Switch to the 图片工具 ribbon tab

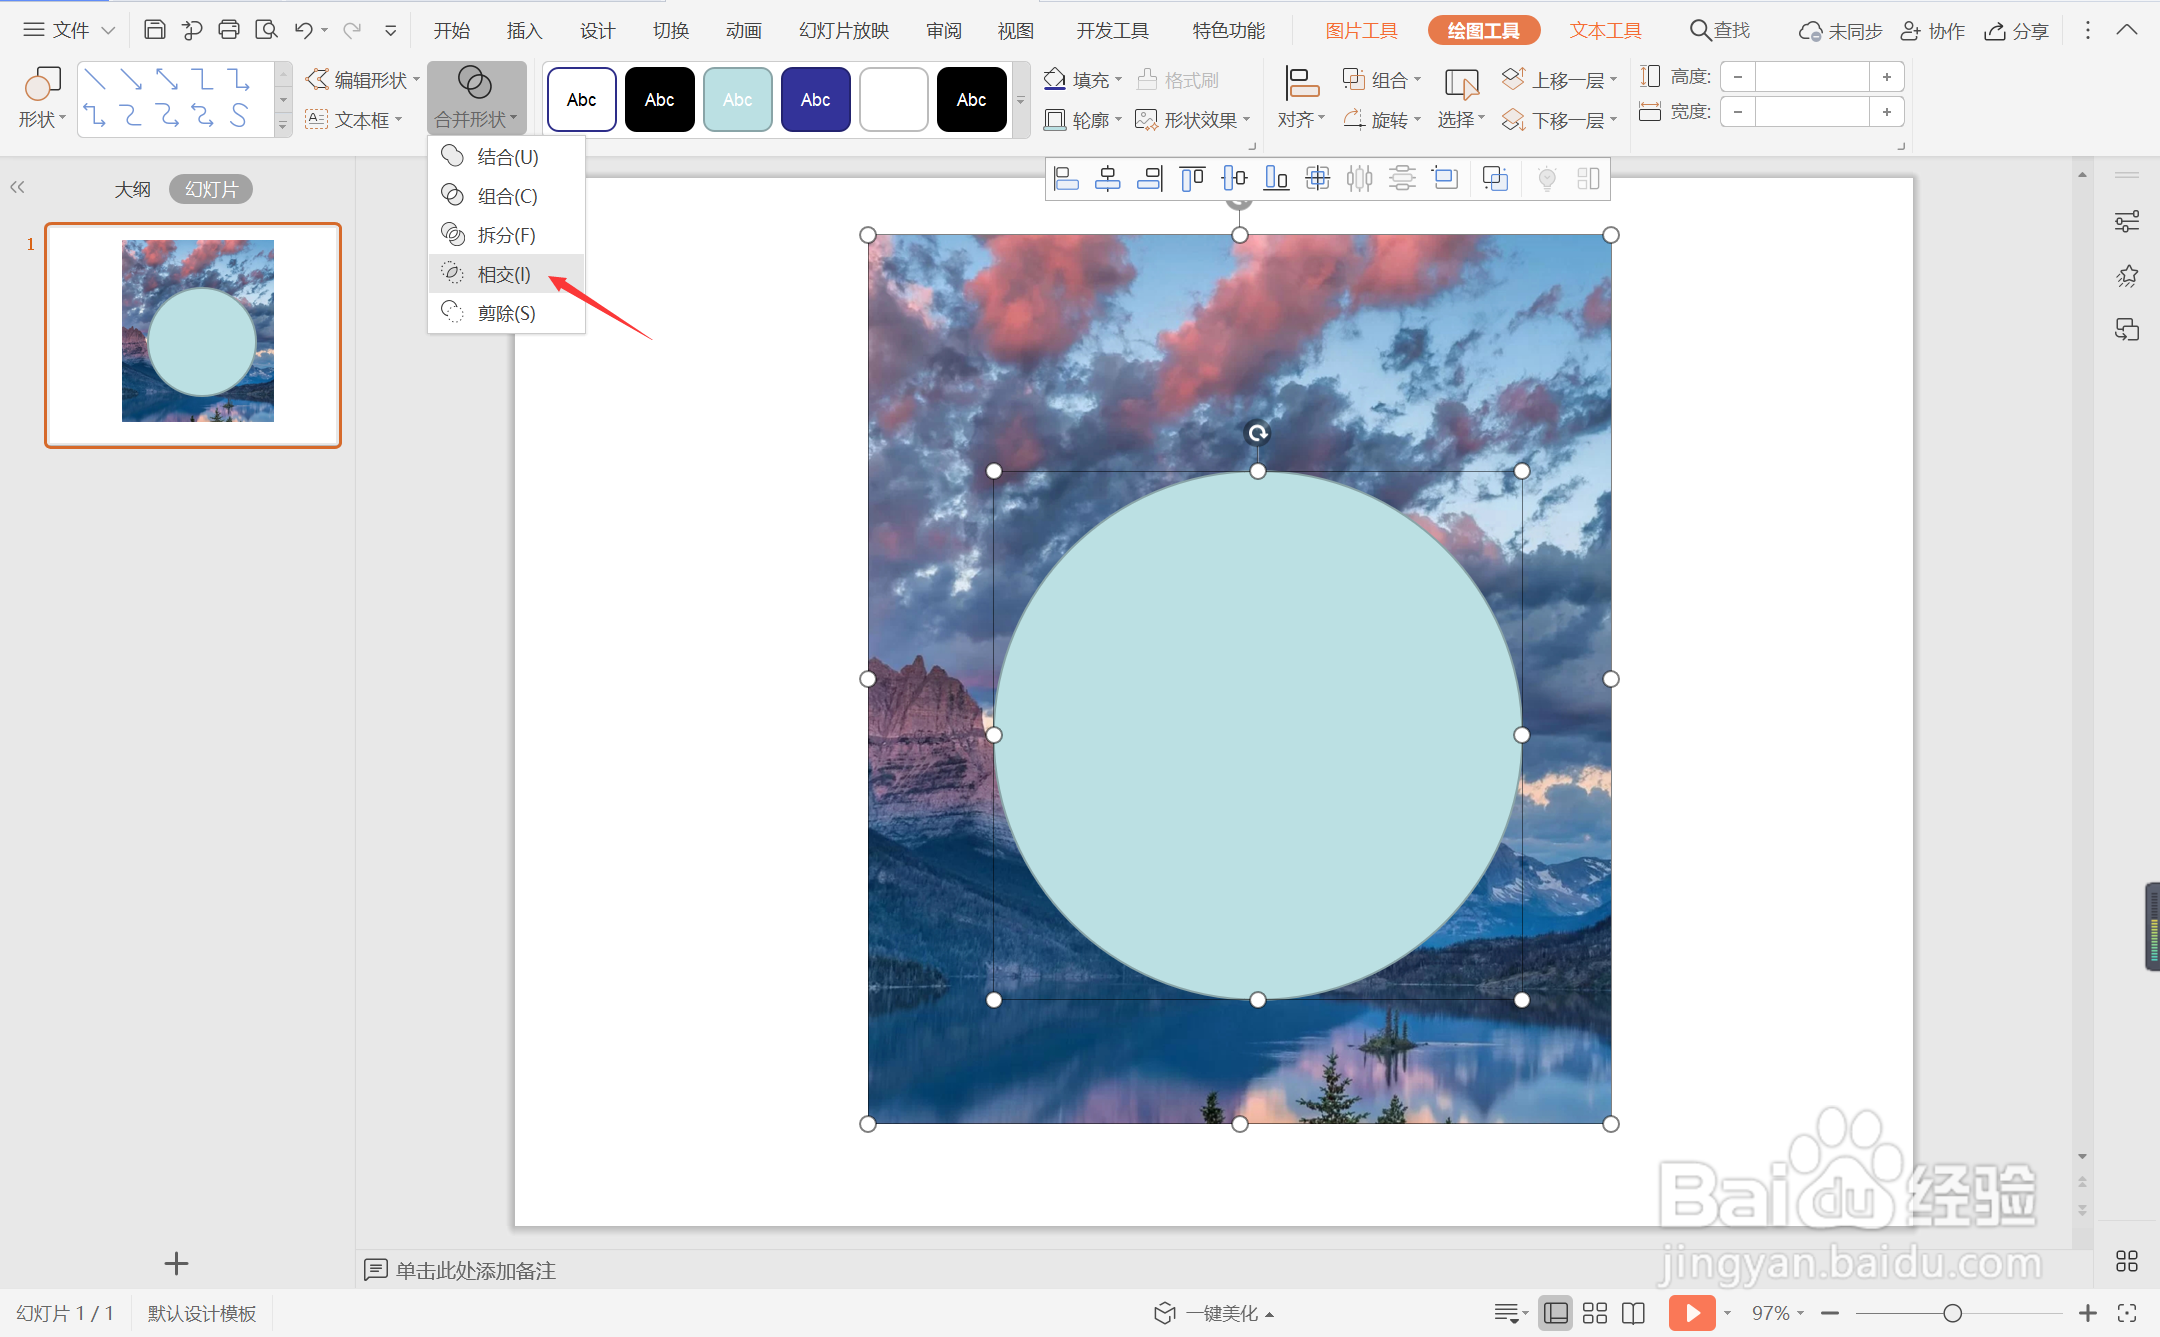click(1361, 30)
